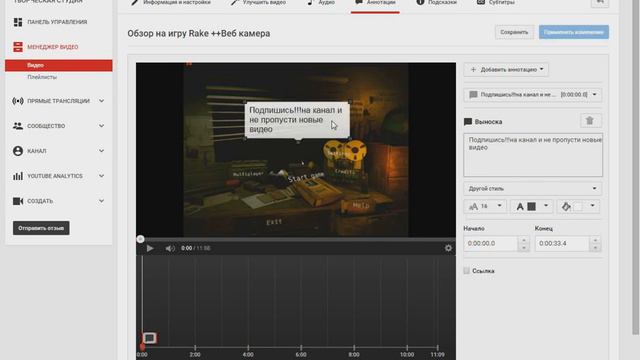Increase the Конец time with up arrow
The width and height of the screenshot is (640, 360).
coord(595,240)
